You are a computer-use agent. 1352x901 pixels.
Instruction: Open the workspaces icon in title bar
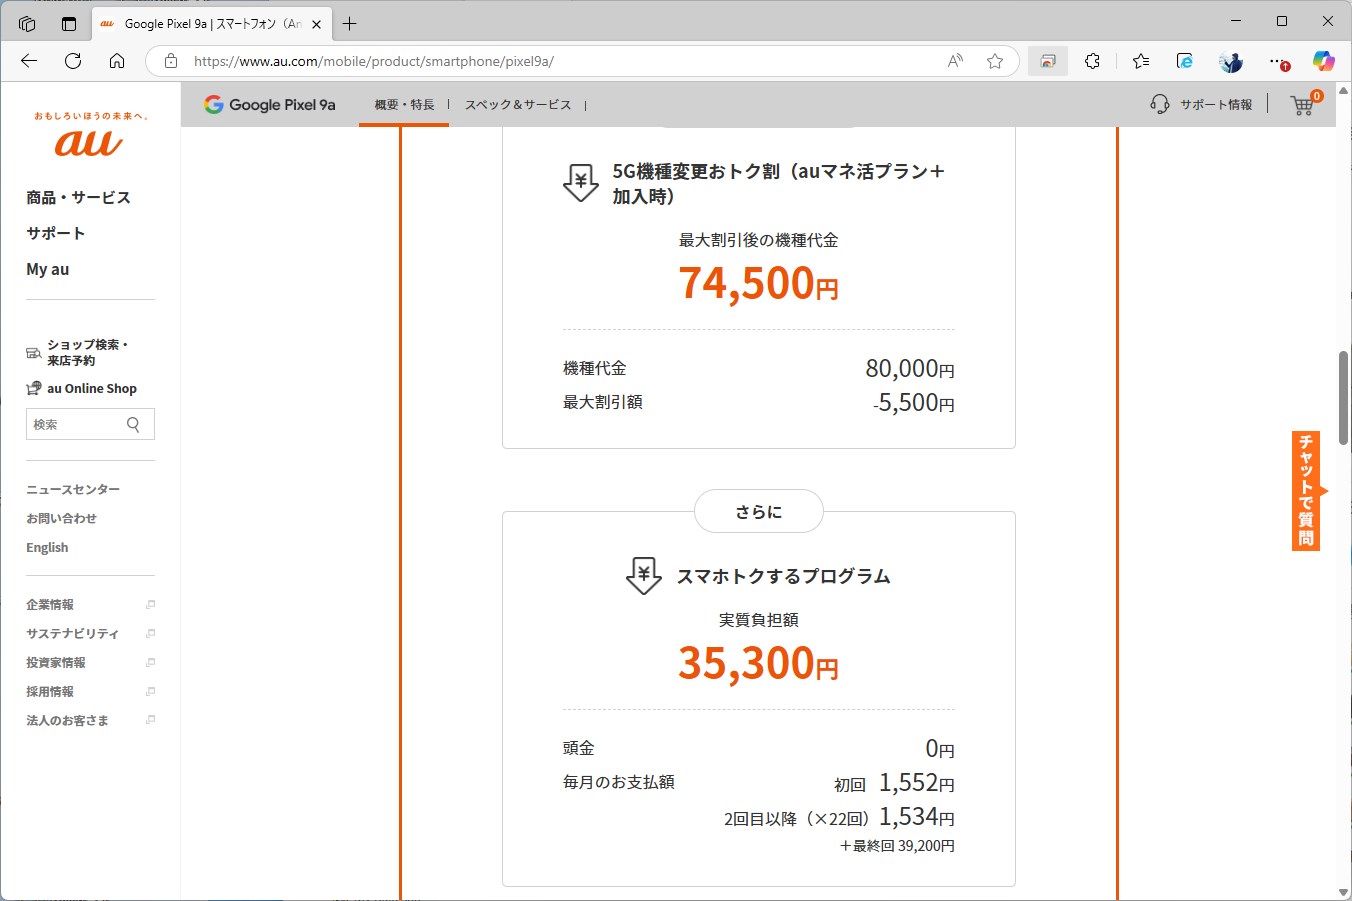click(27, 23)
